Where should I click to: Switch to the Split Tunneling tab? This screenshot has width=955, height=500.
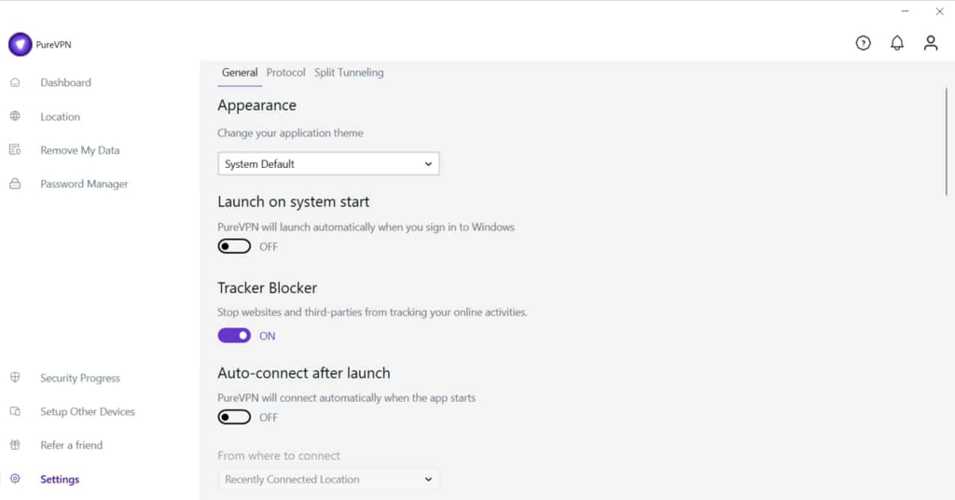click(x=349, y=72)
